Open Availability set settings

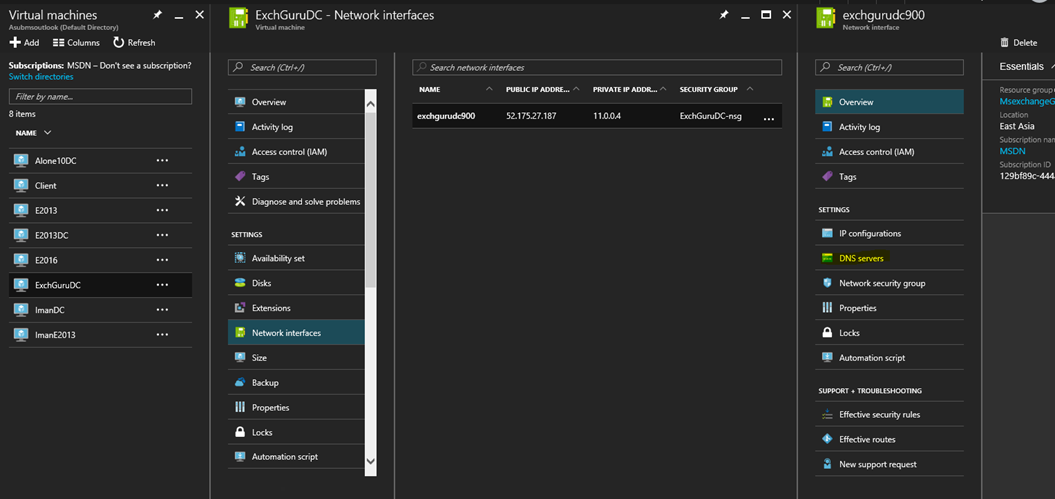click(296, 258)
